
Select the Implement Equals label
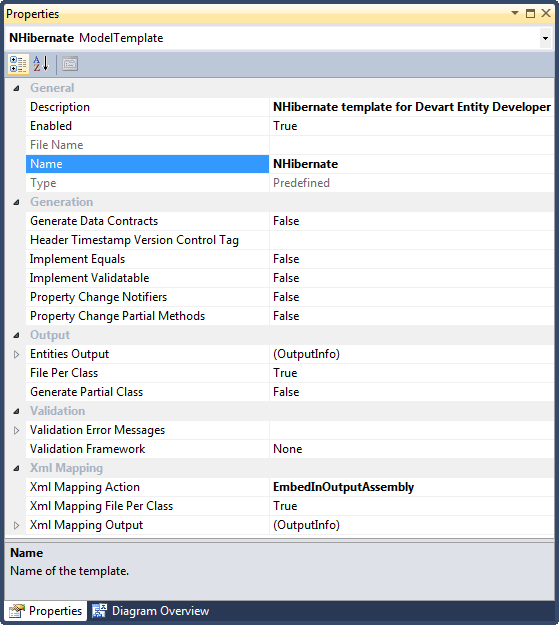[77, 259]
